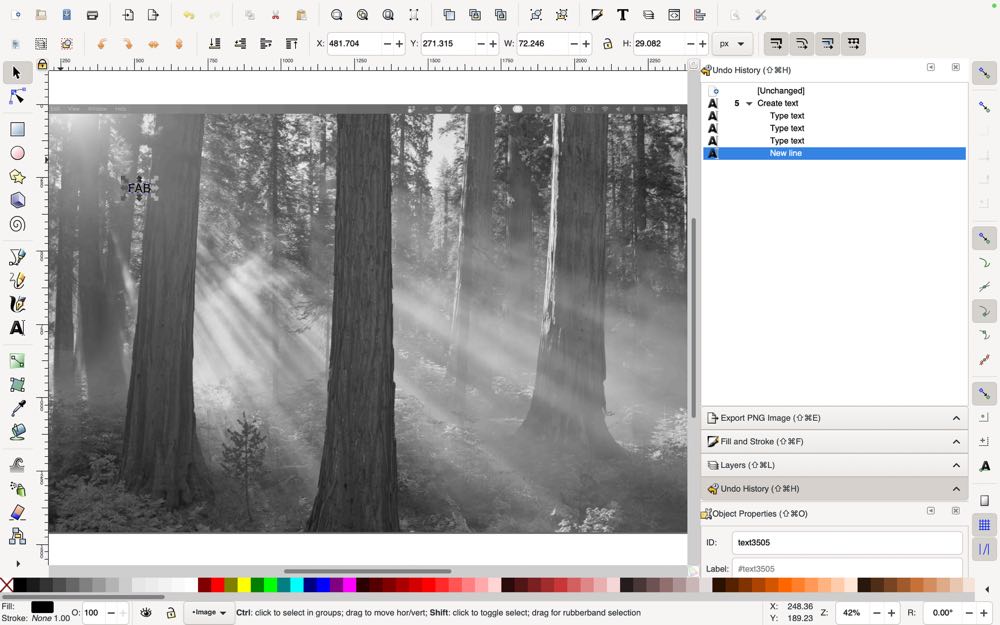The height and width of the screenshot is (625, 1000).
Task: Toggle layer lock in status bar
Action: click(x=170, y=612)
